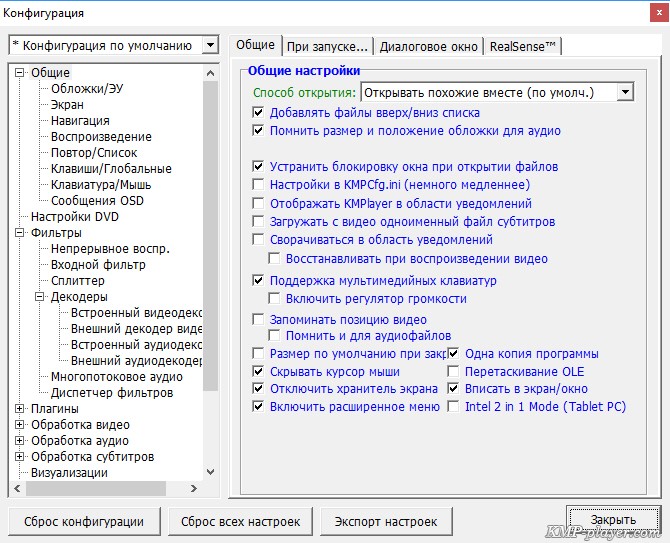Select "Внешний аудиодекодер" tree item

(136, 361)
